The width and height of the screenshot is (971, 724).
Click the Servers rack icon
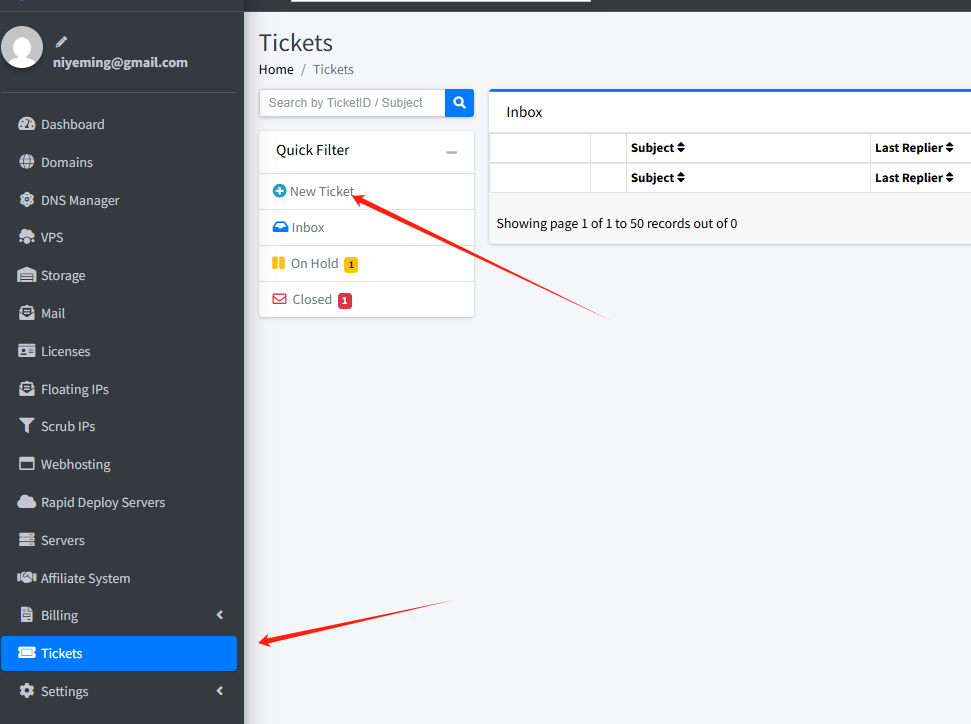click(27, 539)
